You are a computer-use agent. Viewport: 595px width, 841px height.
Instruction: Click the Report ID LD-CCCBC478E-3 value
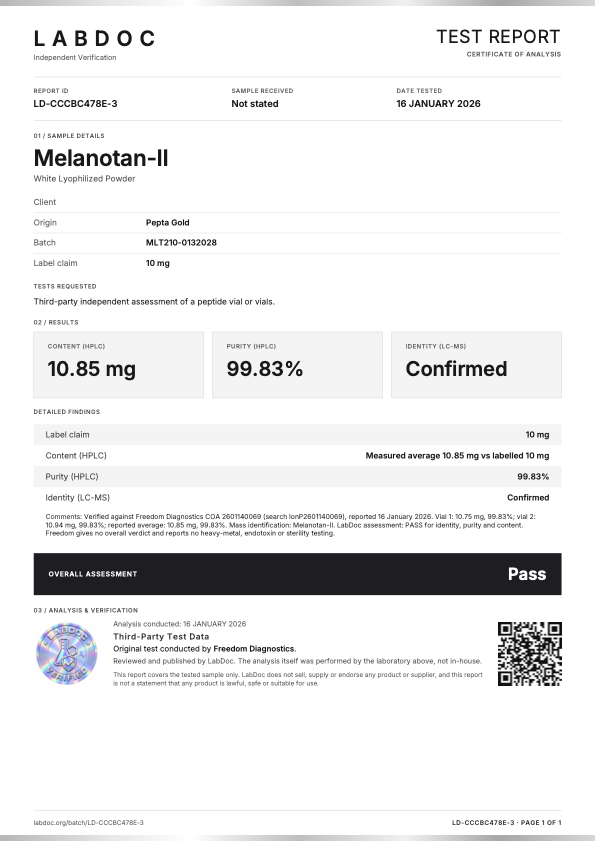75,104
